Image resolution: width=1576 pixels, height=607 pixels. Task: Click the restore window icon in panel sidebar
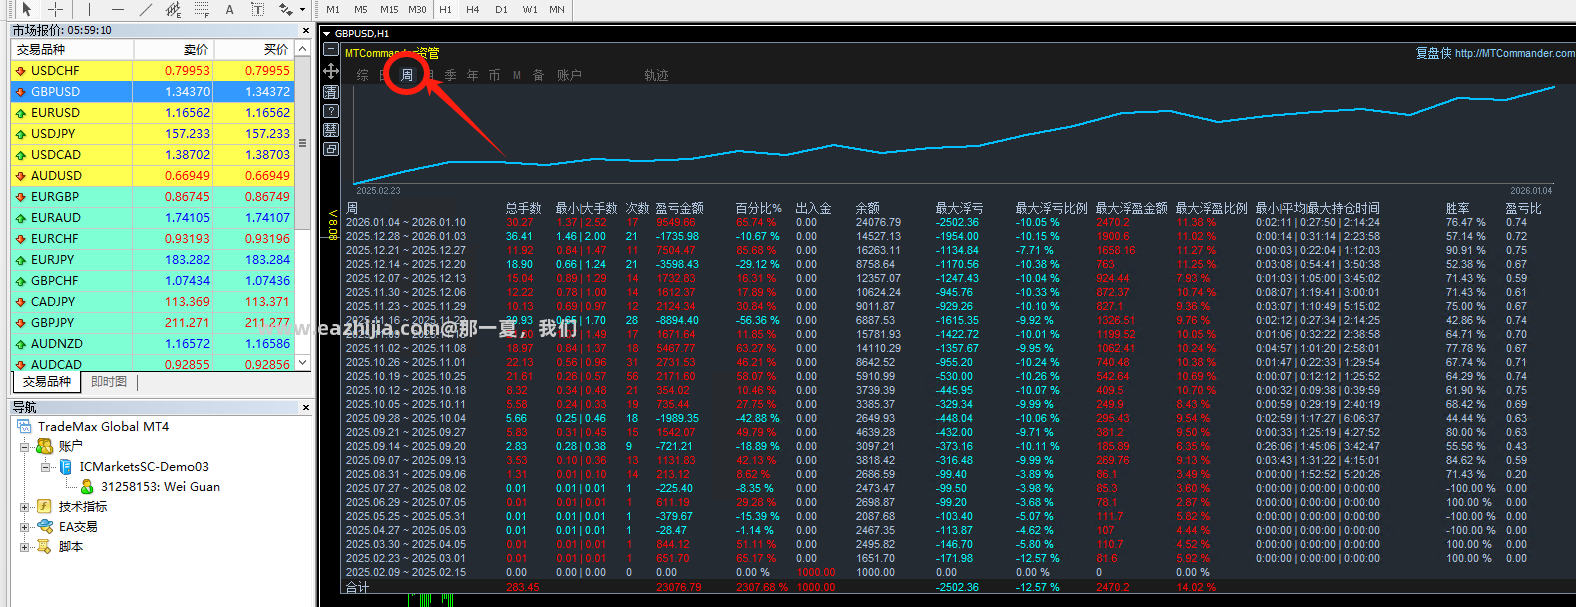click(331, 149)
